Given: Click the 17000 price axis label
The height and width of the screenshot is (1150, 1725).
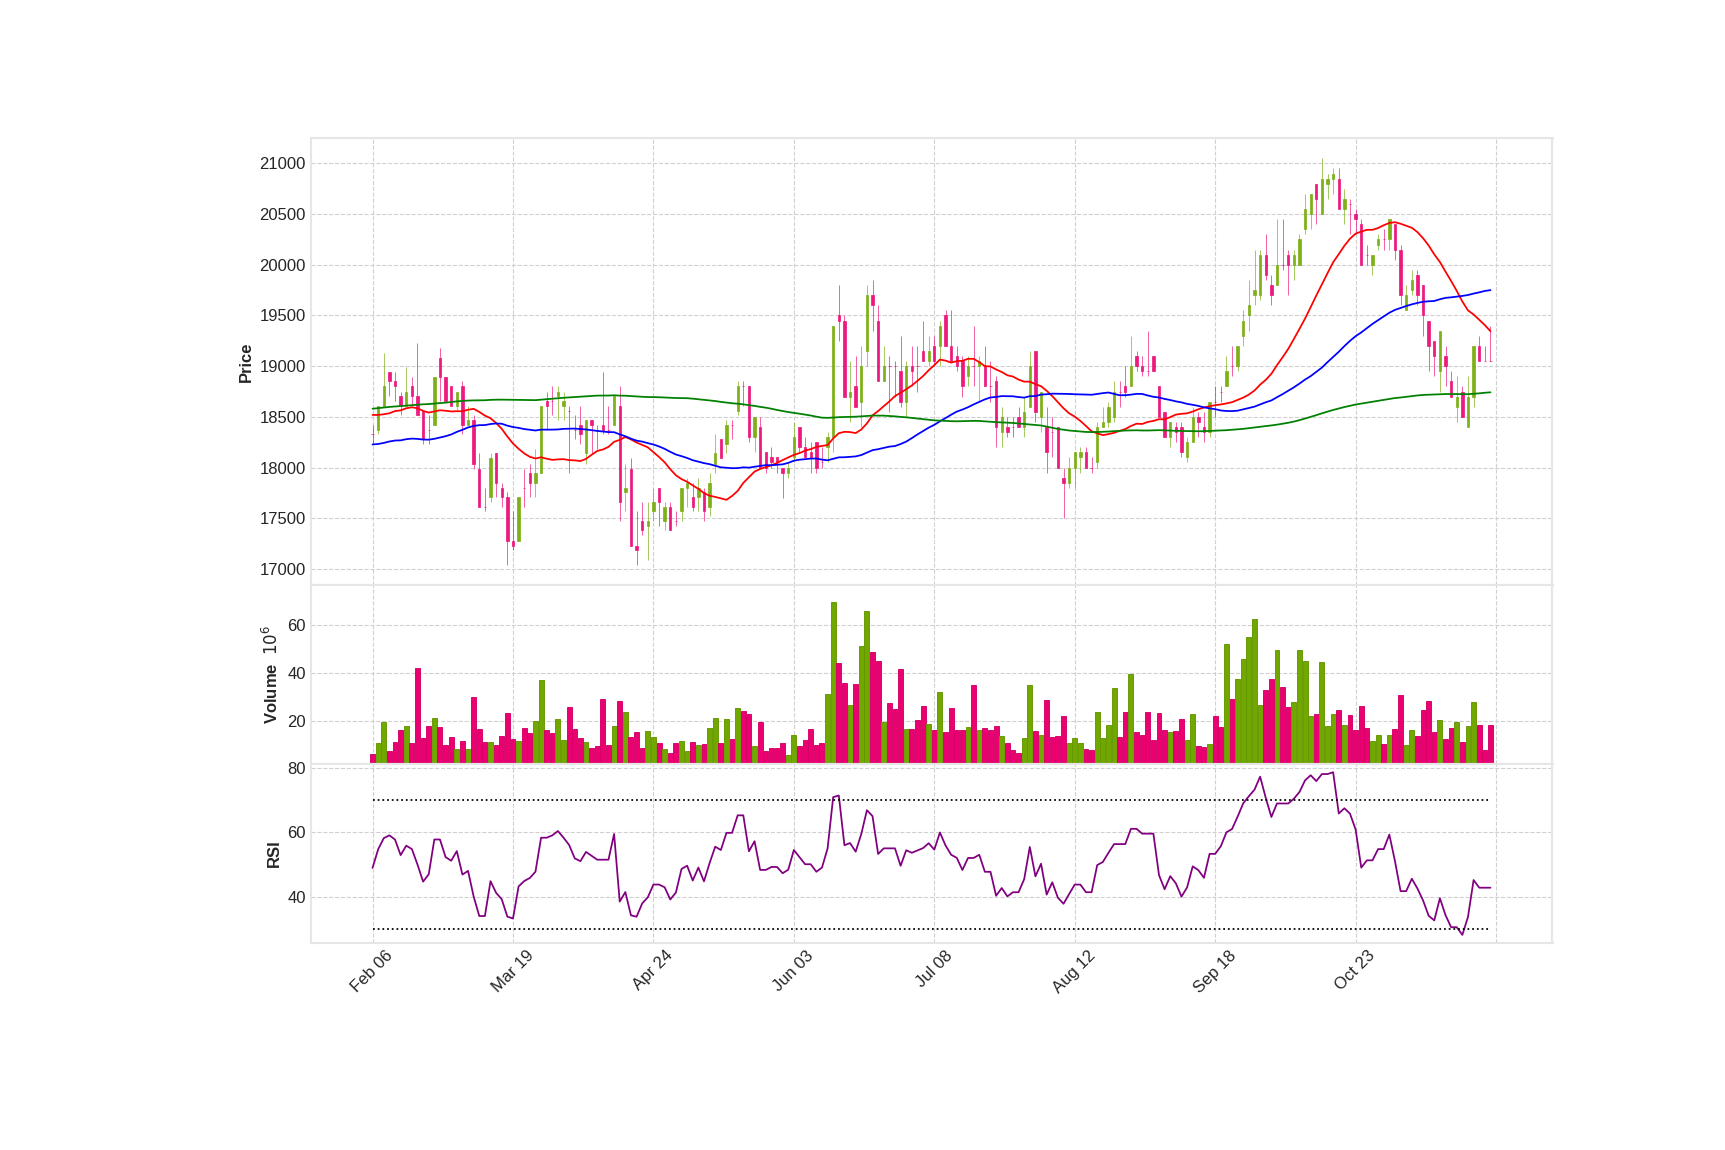Looking at the screenshot, I should click(x=282, y=570).
